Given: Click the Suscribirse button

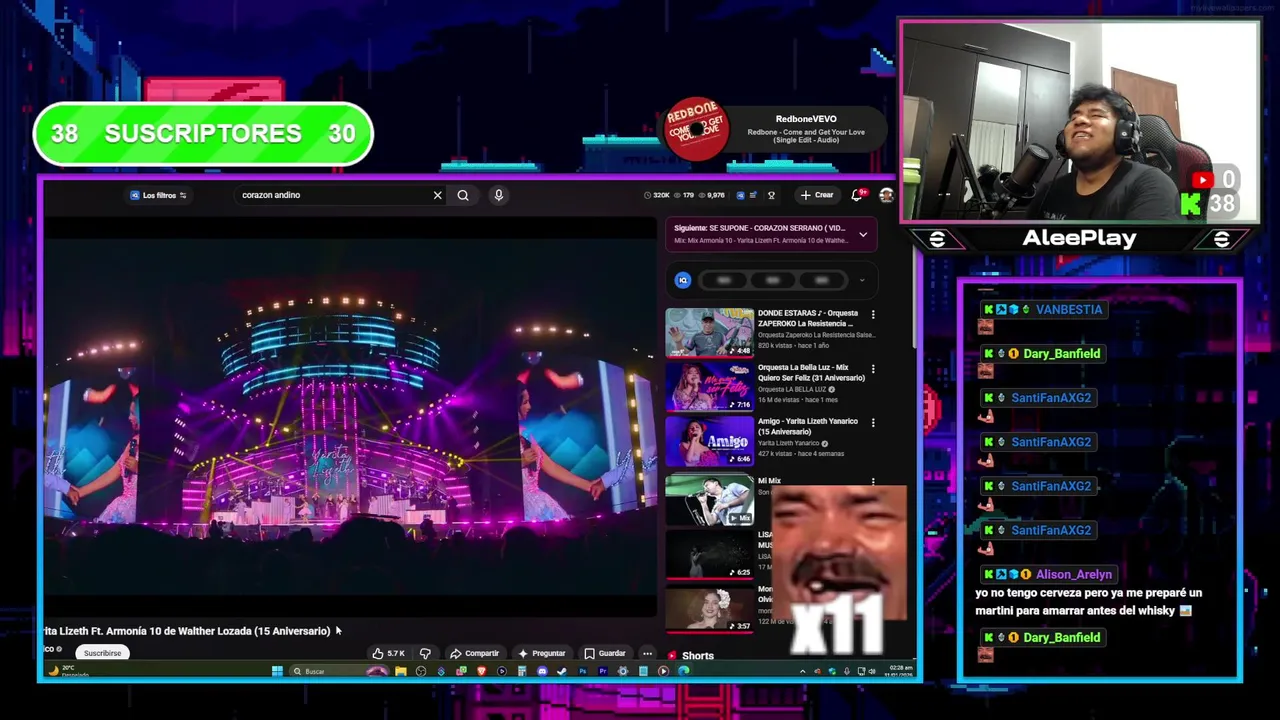Looking at the screenshot, I should (102, 653).
